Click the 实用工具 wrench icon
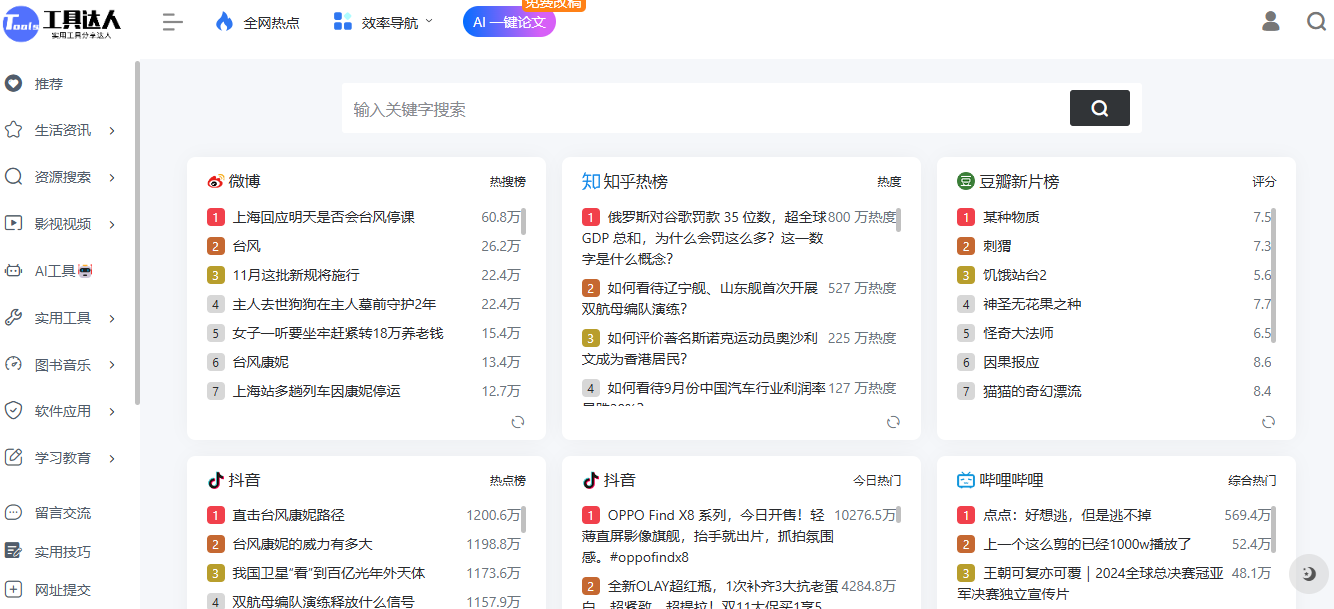This screenshot has height=609, width=1334. [14, 318]
